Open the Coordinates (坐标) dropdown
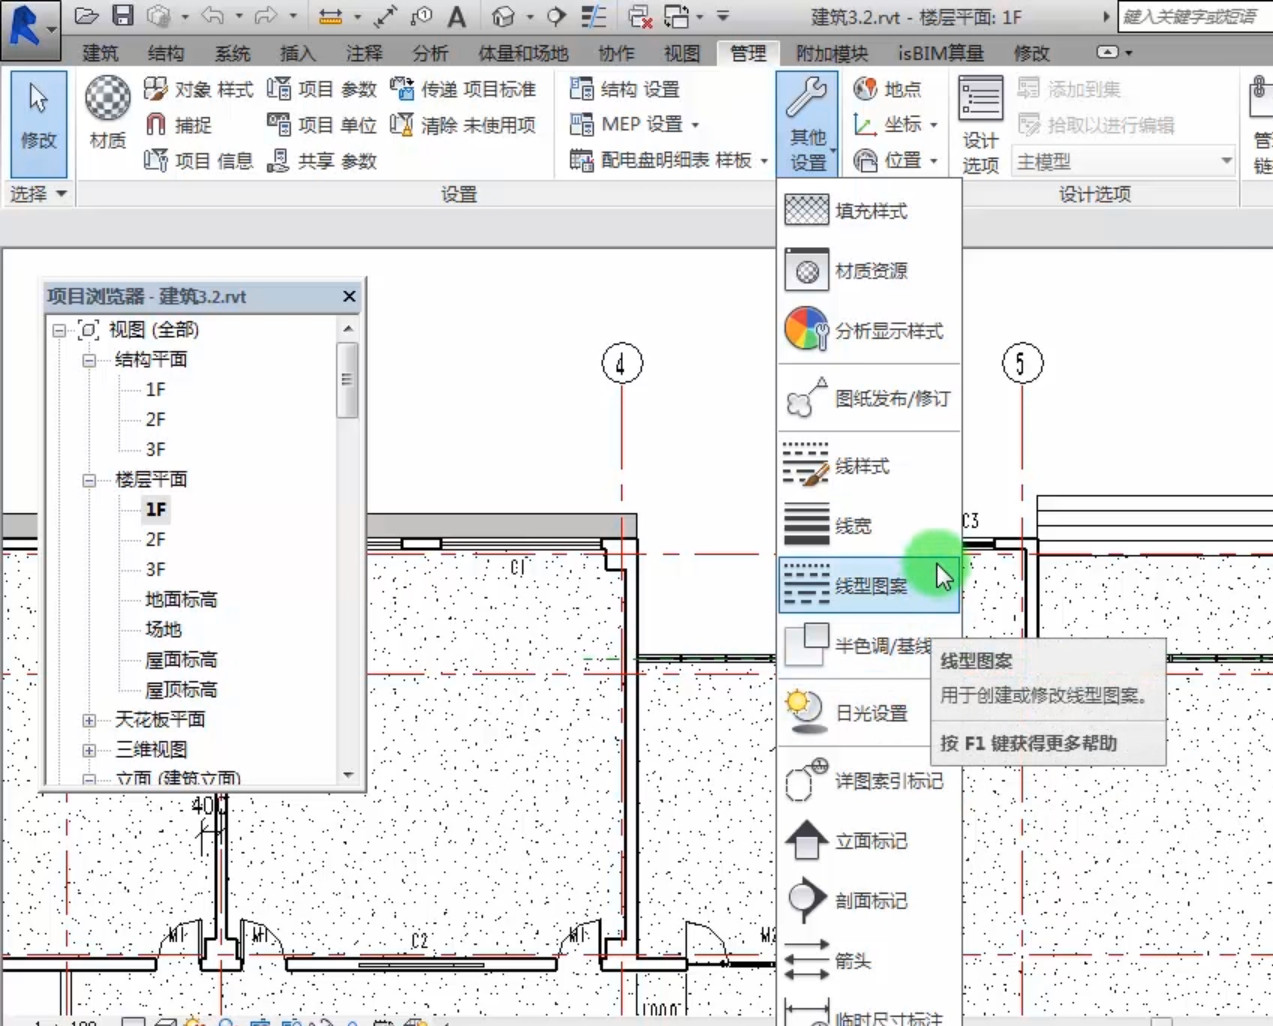This screenshot has width=1273, height=1026. coord(895,124)
